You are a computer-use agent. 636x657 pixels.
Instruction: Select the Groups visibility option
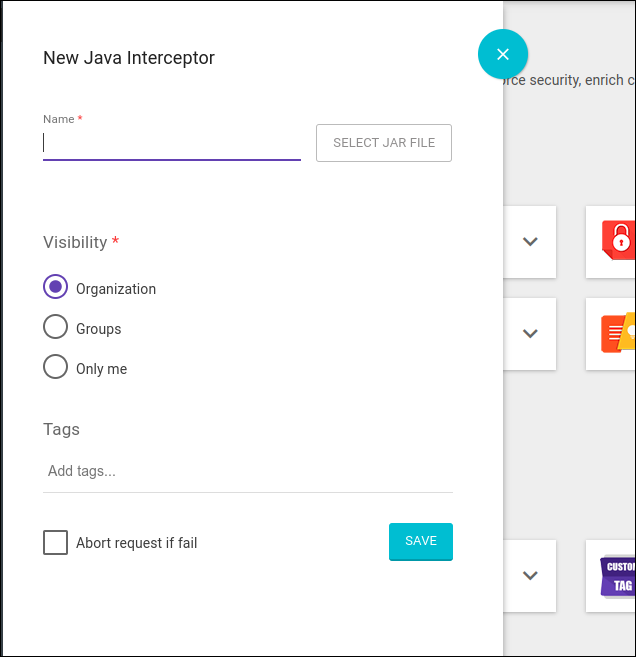55,326
